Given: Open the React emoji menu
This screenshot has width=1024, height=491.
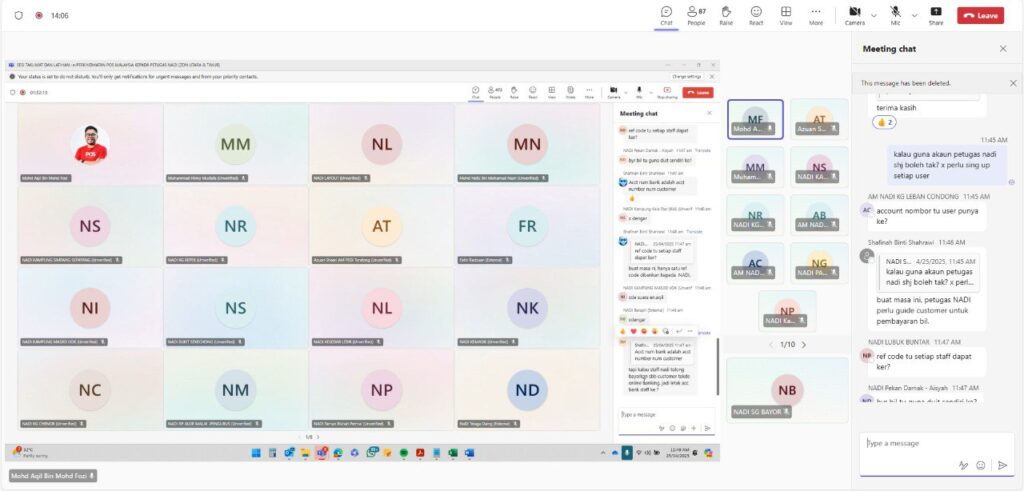Looking at the screenshot, I should [756, 14].
